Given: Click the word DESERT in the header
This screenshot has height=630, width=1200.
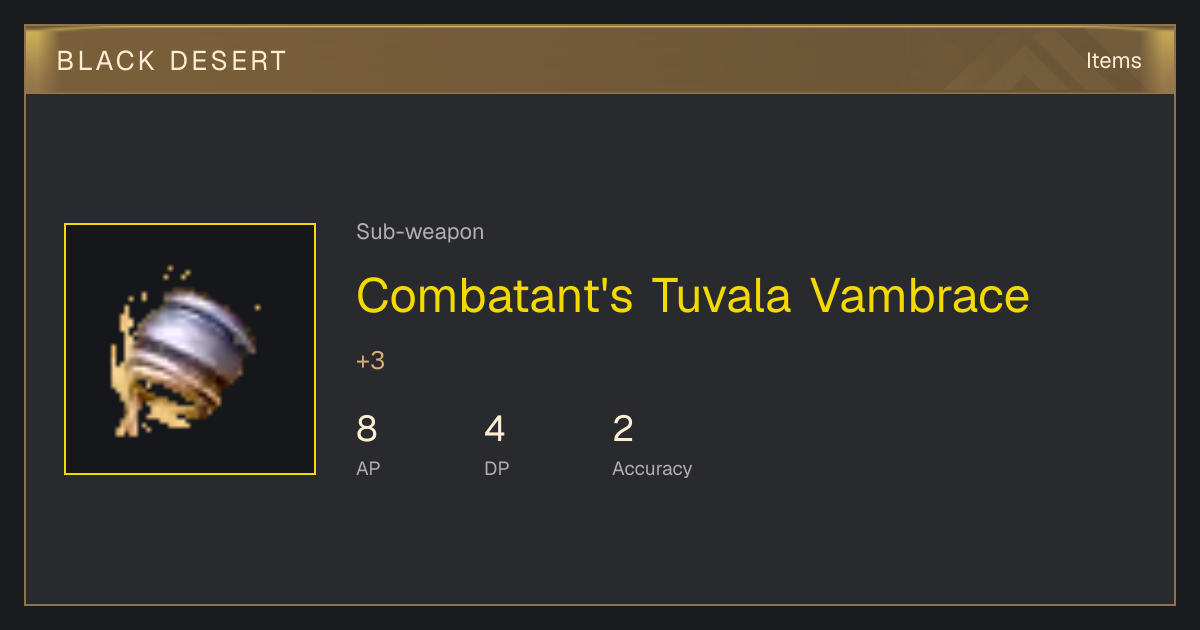Looking at the screenshot, I should (x=229, y=61).
